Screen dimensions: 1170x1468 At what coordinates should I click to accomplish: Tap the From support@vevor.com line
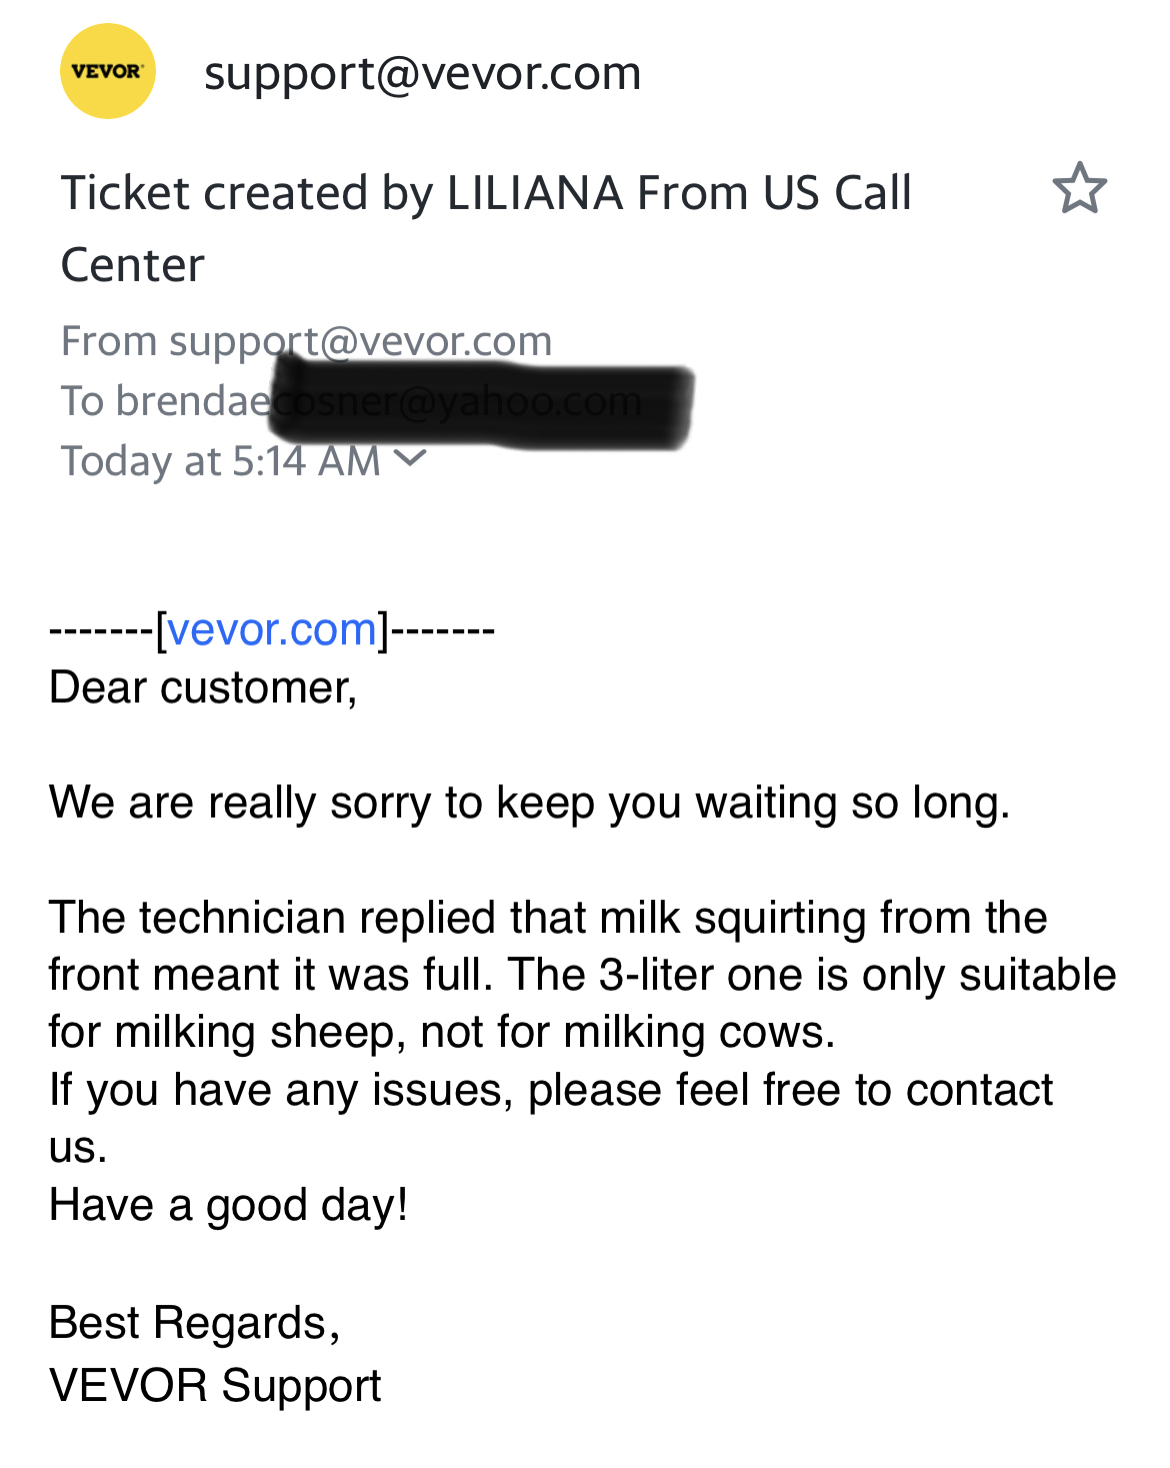(306, 341)
